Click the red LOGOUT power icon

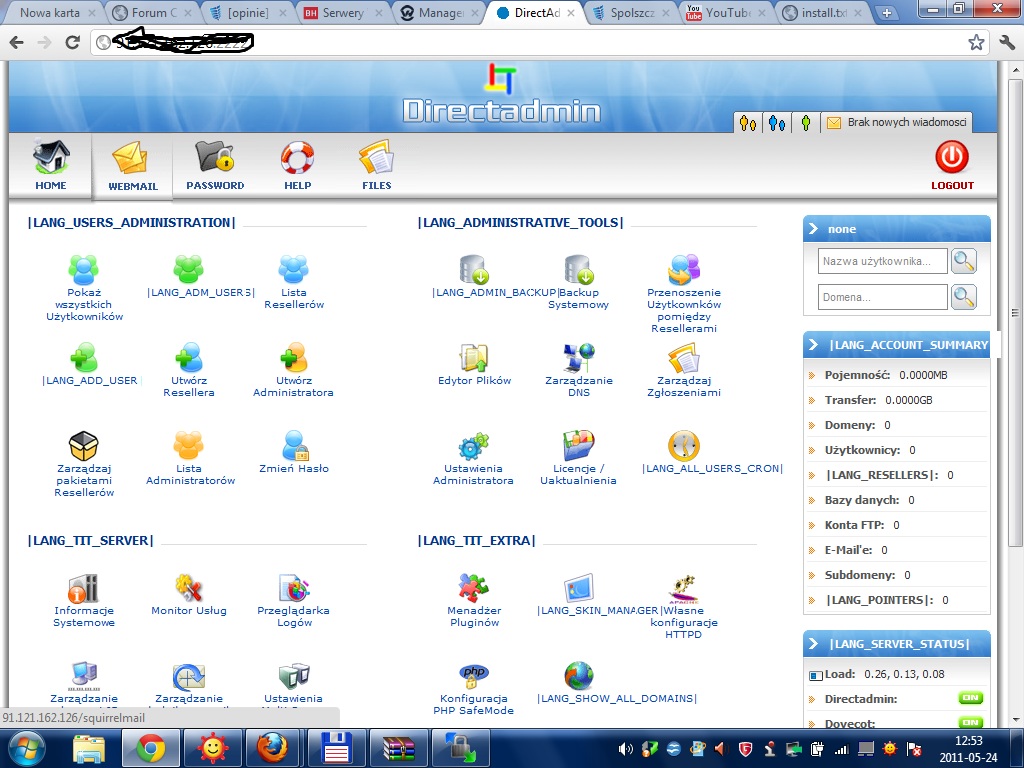click(x=952, y=157)
